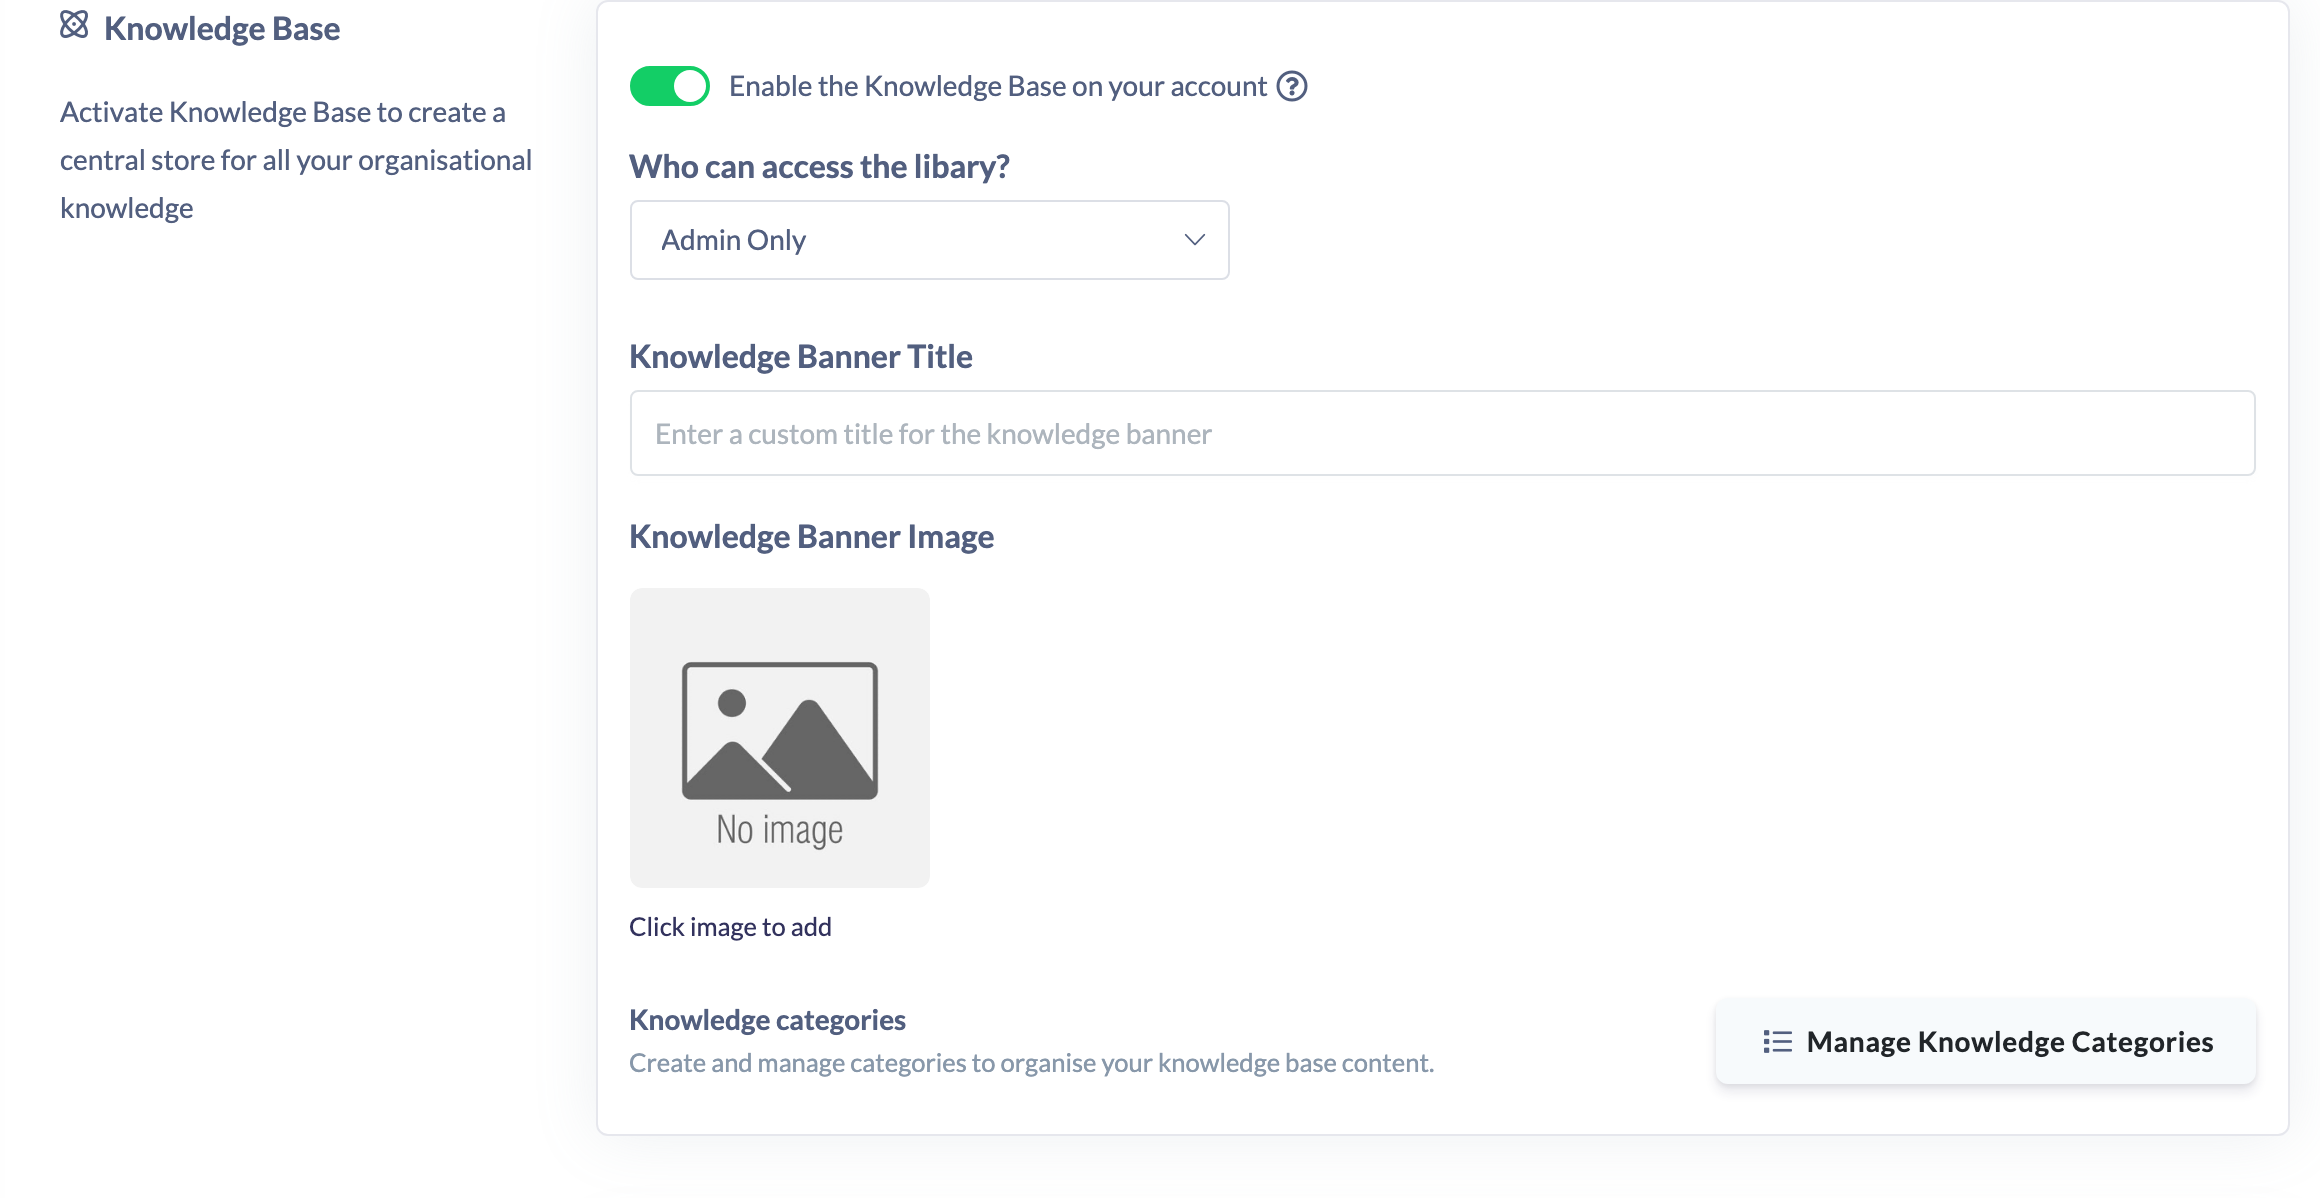Click the 'Create and manage categories' description
This screenshot has width=2320, height=1198.
coord(1031,1063)
